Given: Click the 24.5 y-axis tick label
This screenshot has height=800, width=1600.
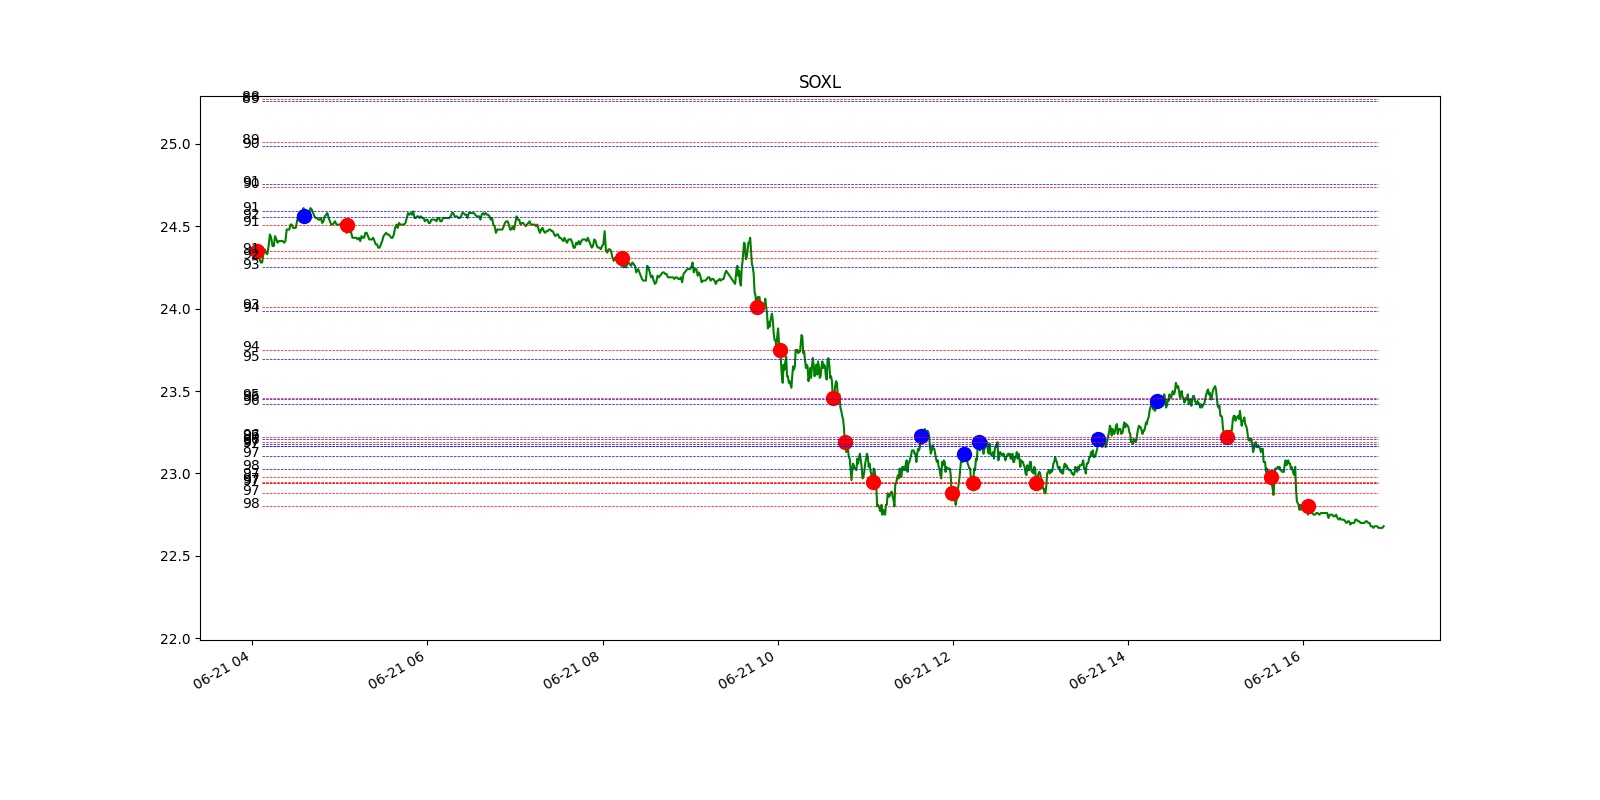Looking at the screenshot, I should 174,227.
